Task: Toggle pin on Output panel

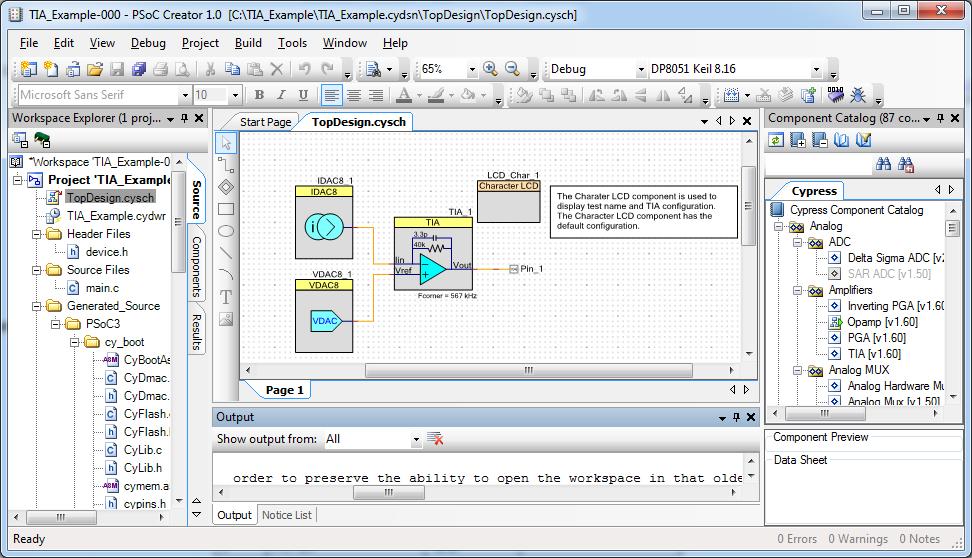Action: [736, 417]
